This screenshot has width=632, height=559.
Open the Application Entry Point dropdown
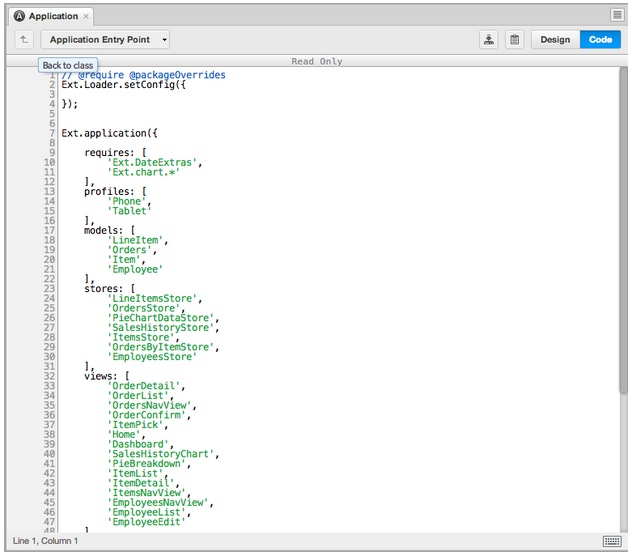click(107, 40)
